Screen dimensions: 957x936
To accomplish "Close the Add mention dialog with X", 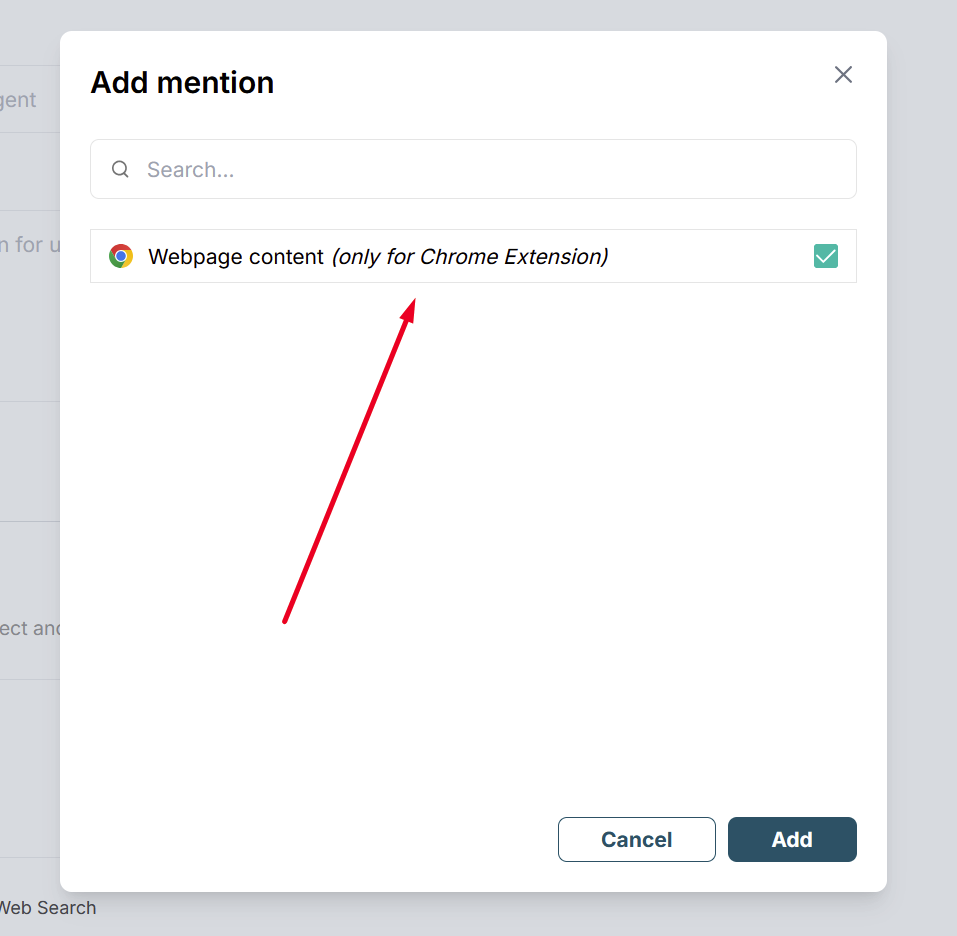I will pyautogui.click(x=843, y=74).
